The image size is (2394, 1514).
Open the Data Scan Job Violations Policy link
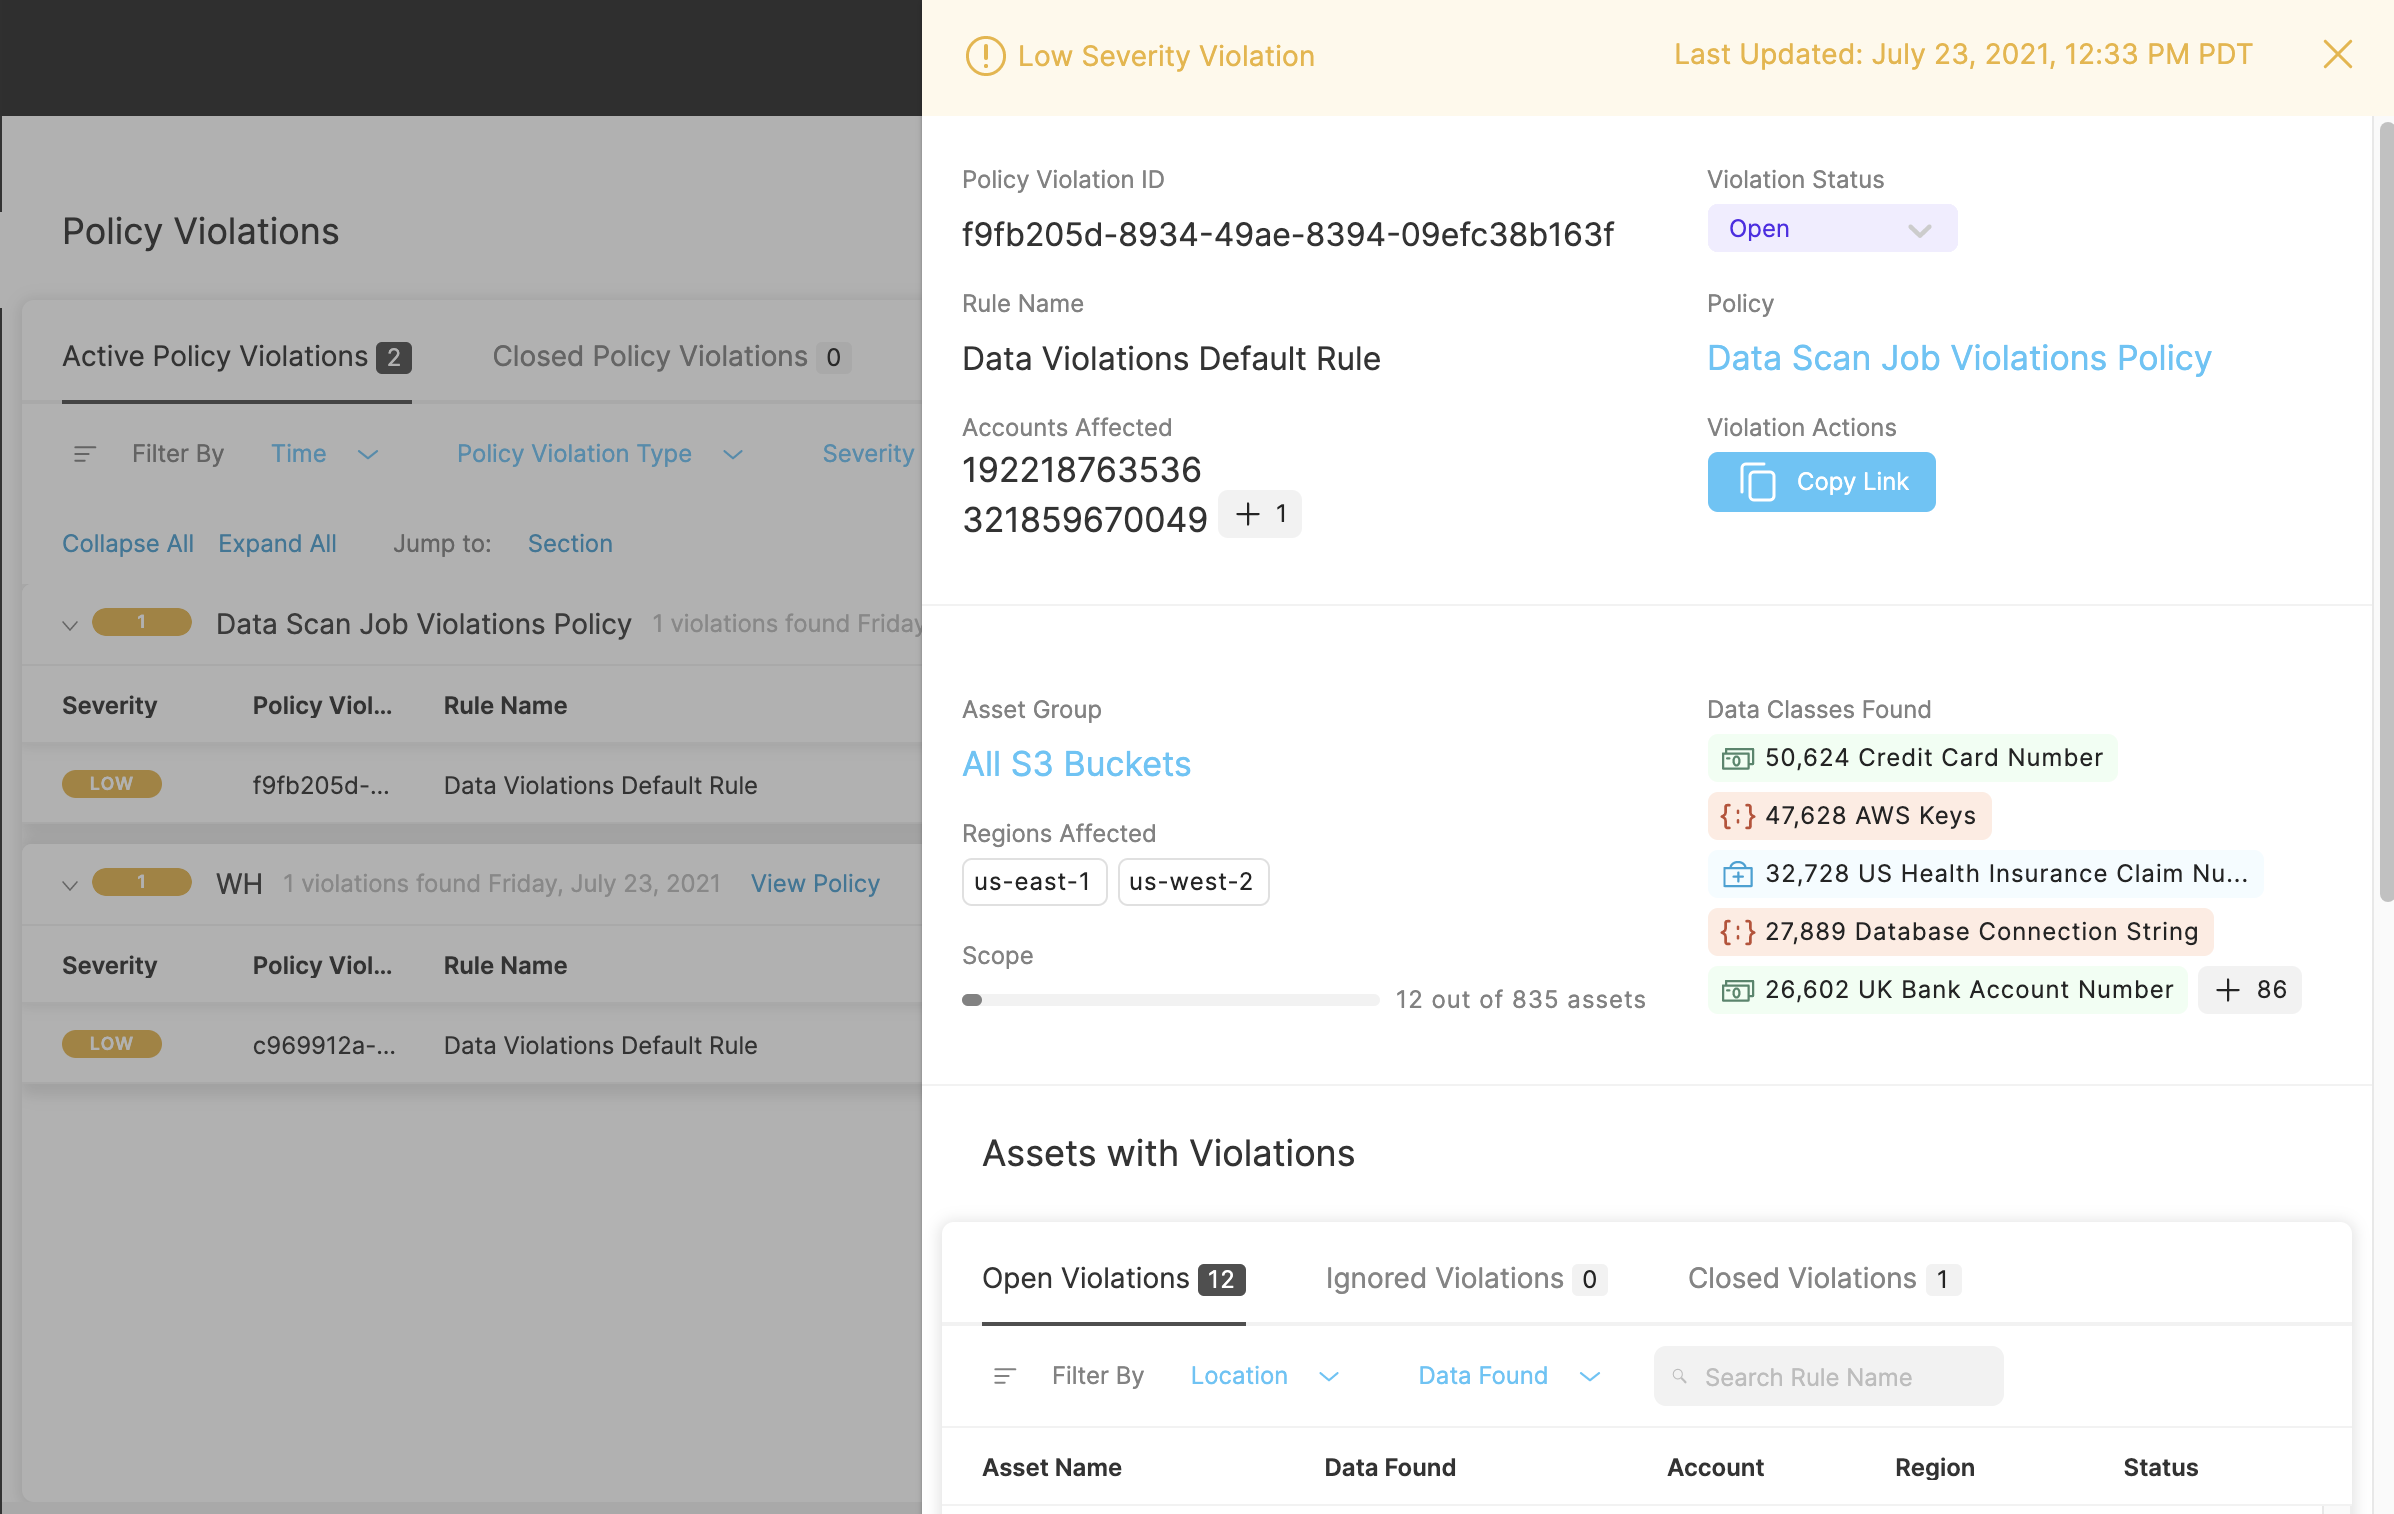pyautogui.click(x=1958, y=358)
